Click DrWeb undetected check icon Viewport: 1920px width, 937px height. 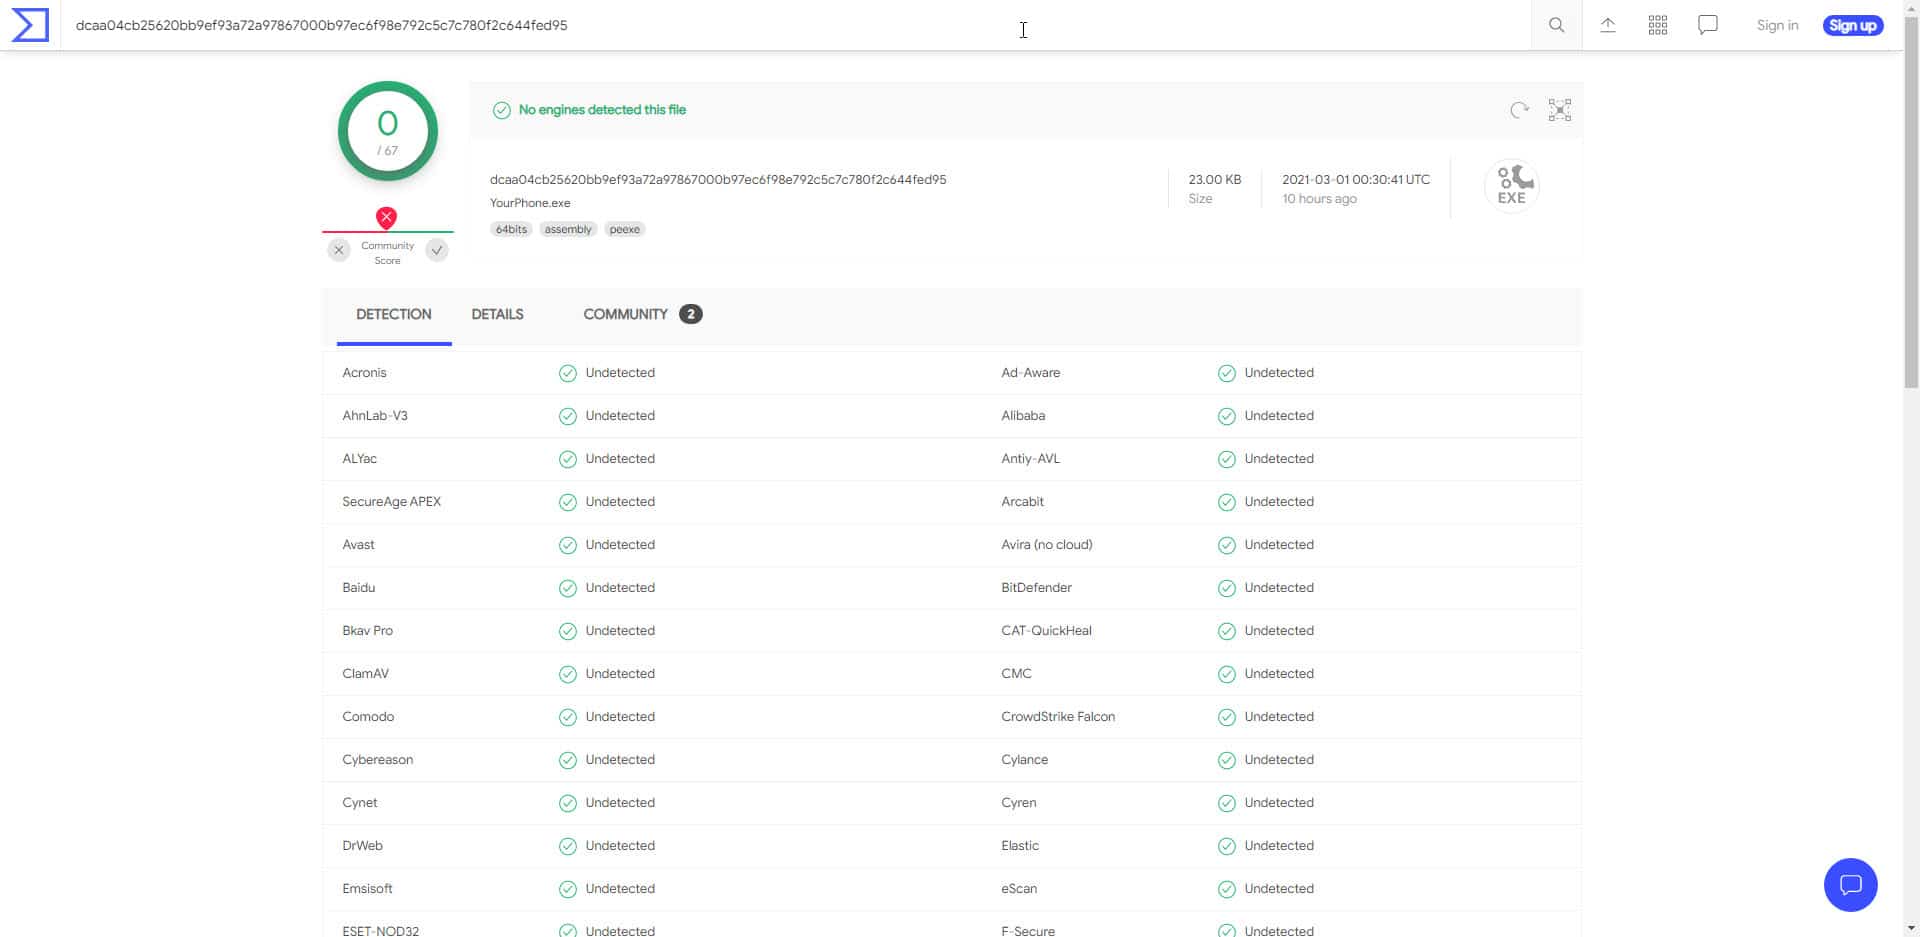pyautogui.click(x=567, y=846)
